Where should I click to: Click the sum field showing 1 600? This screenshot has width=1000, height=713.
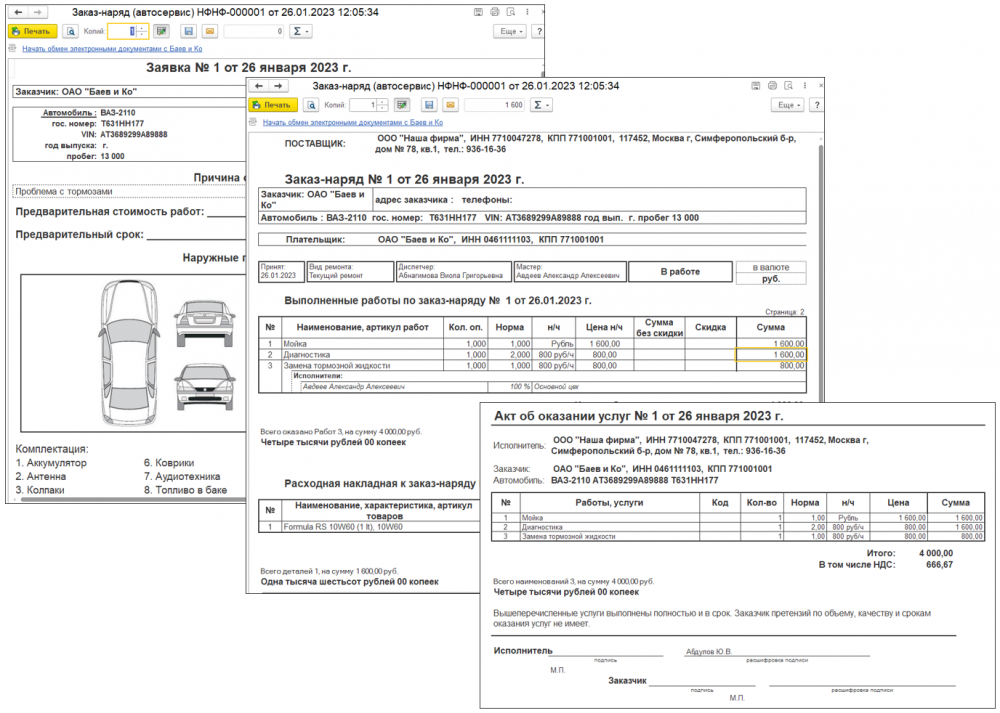click(494, 105)
